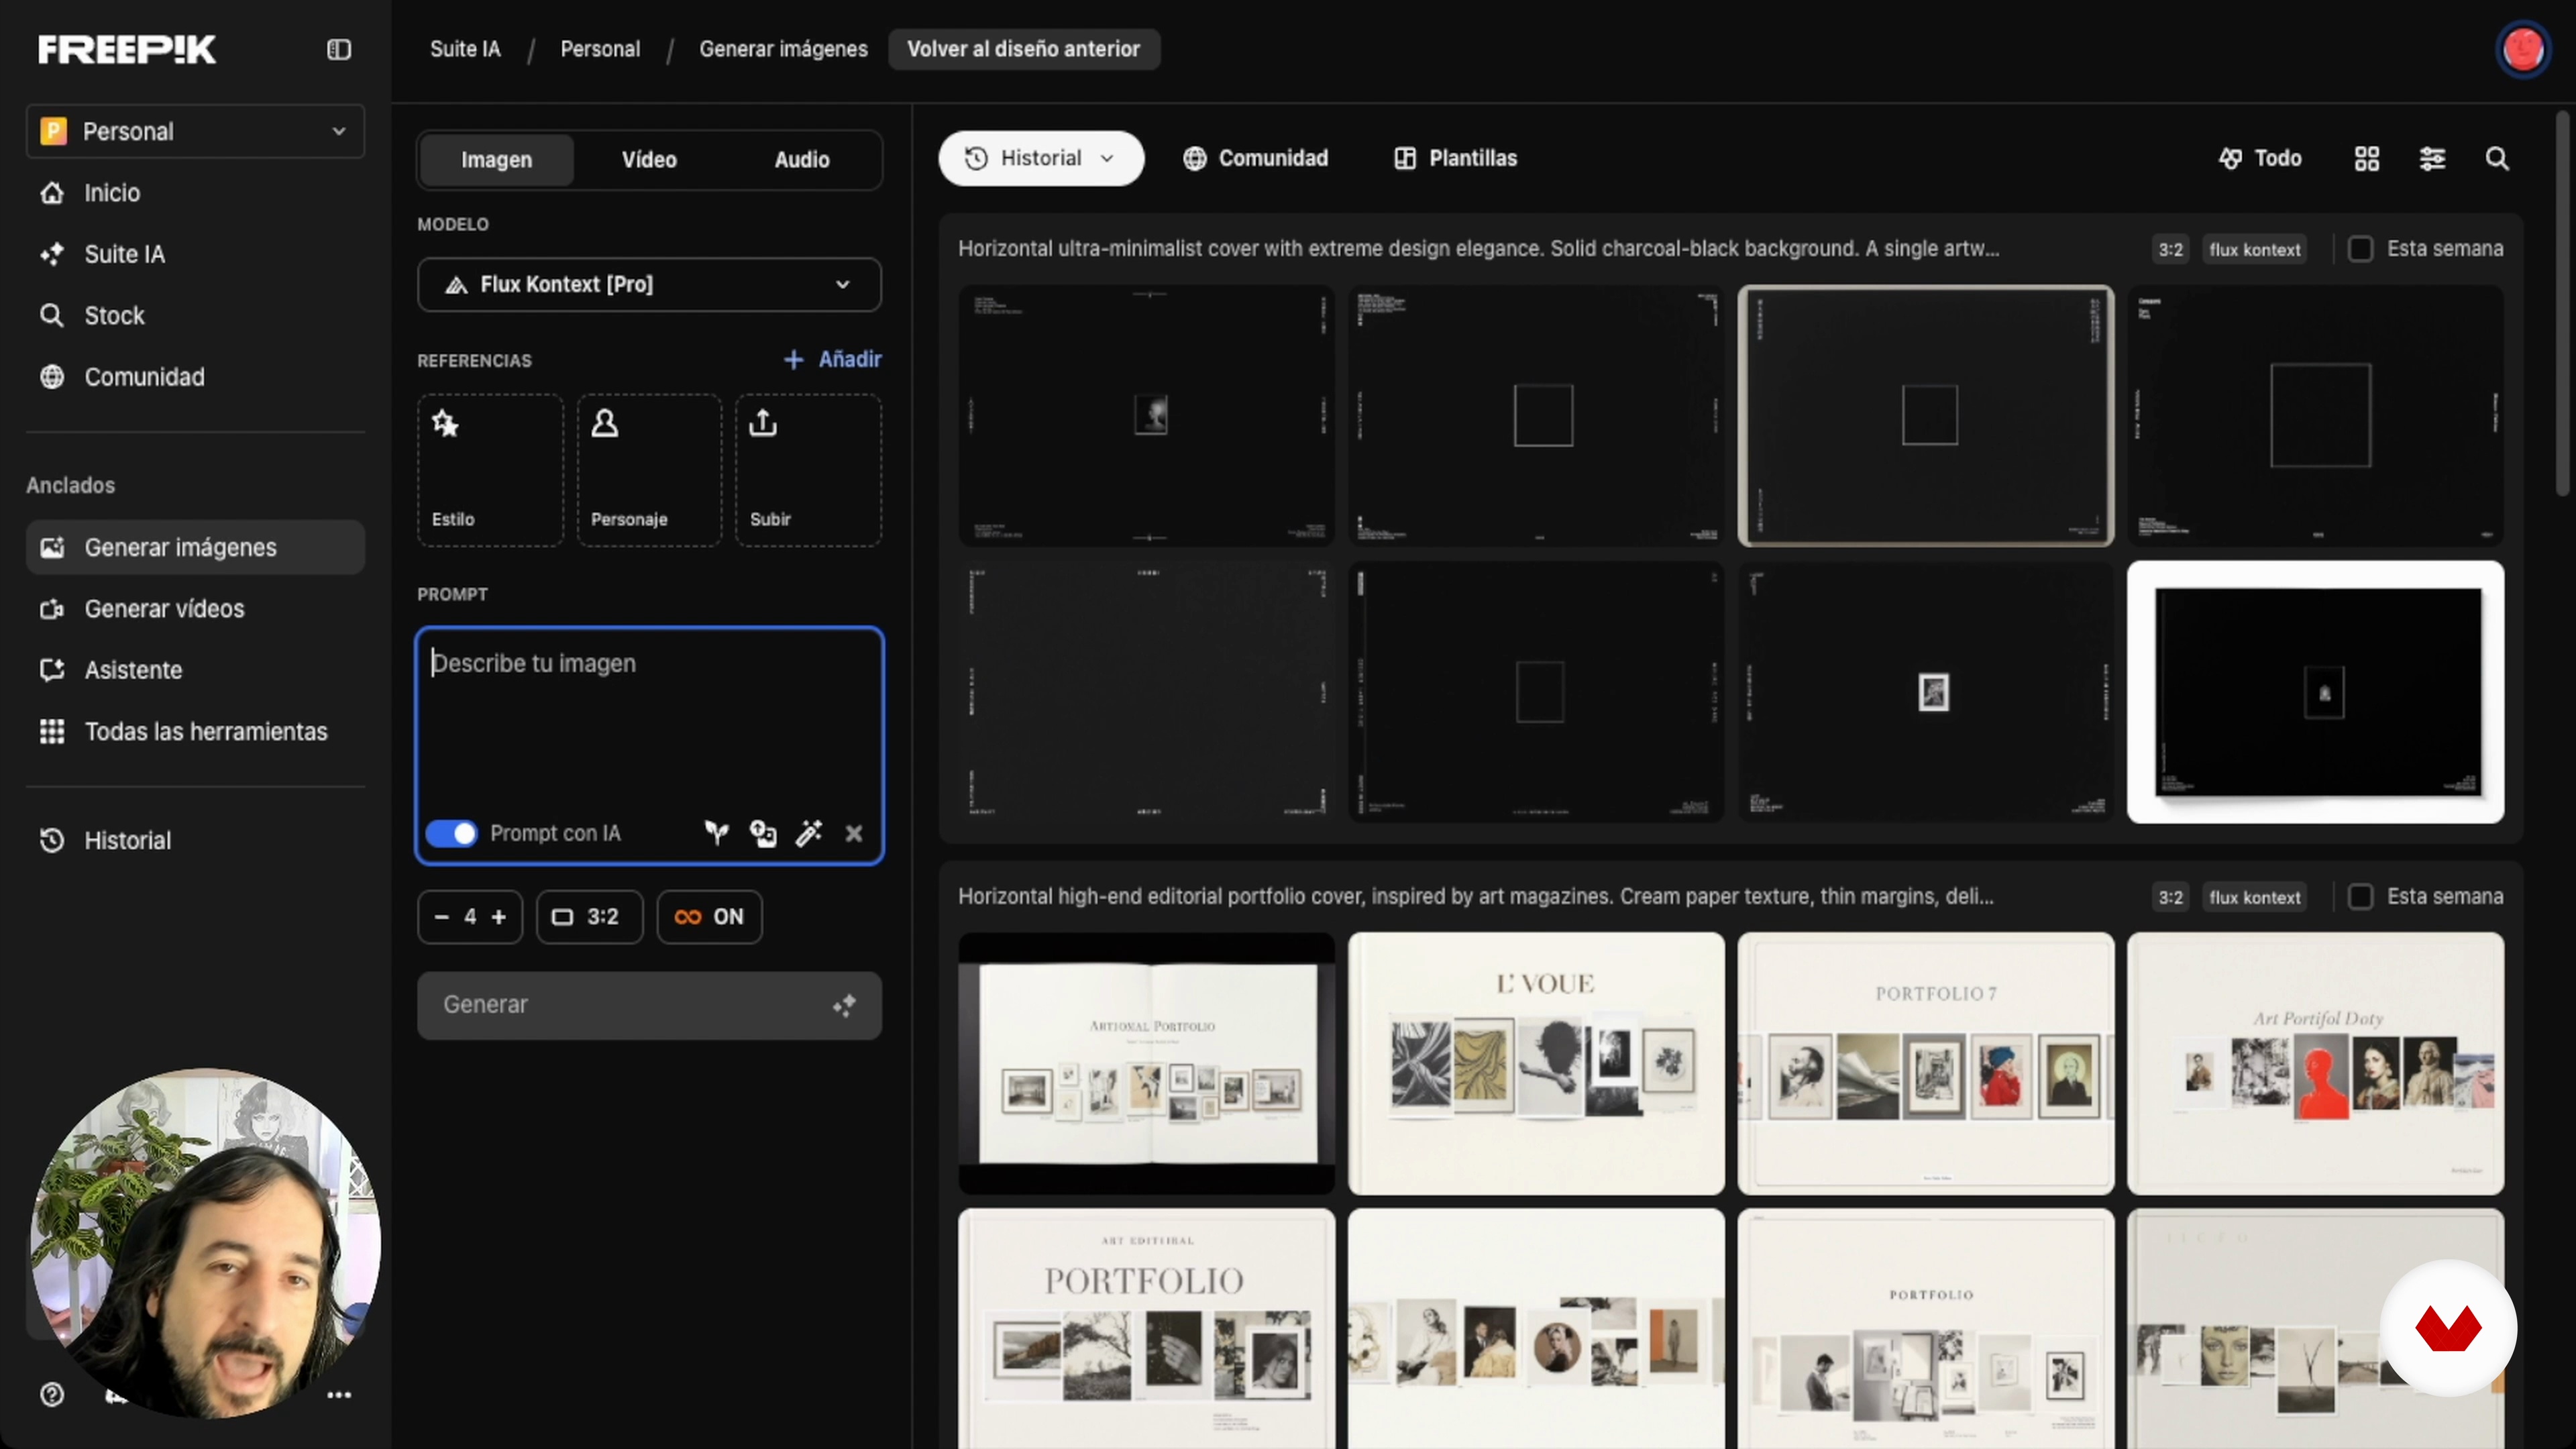Viewport: 2576px width, 1449px height.
Task: Check Esta semana box for first group
Action: [x=2360, y=249]
